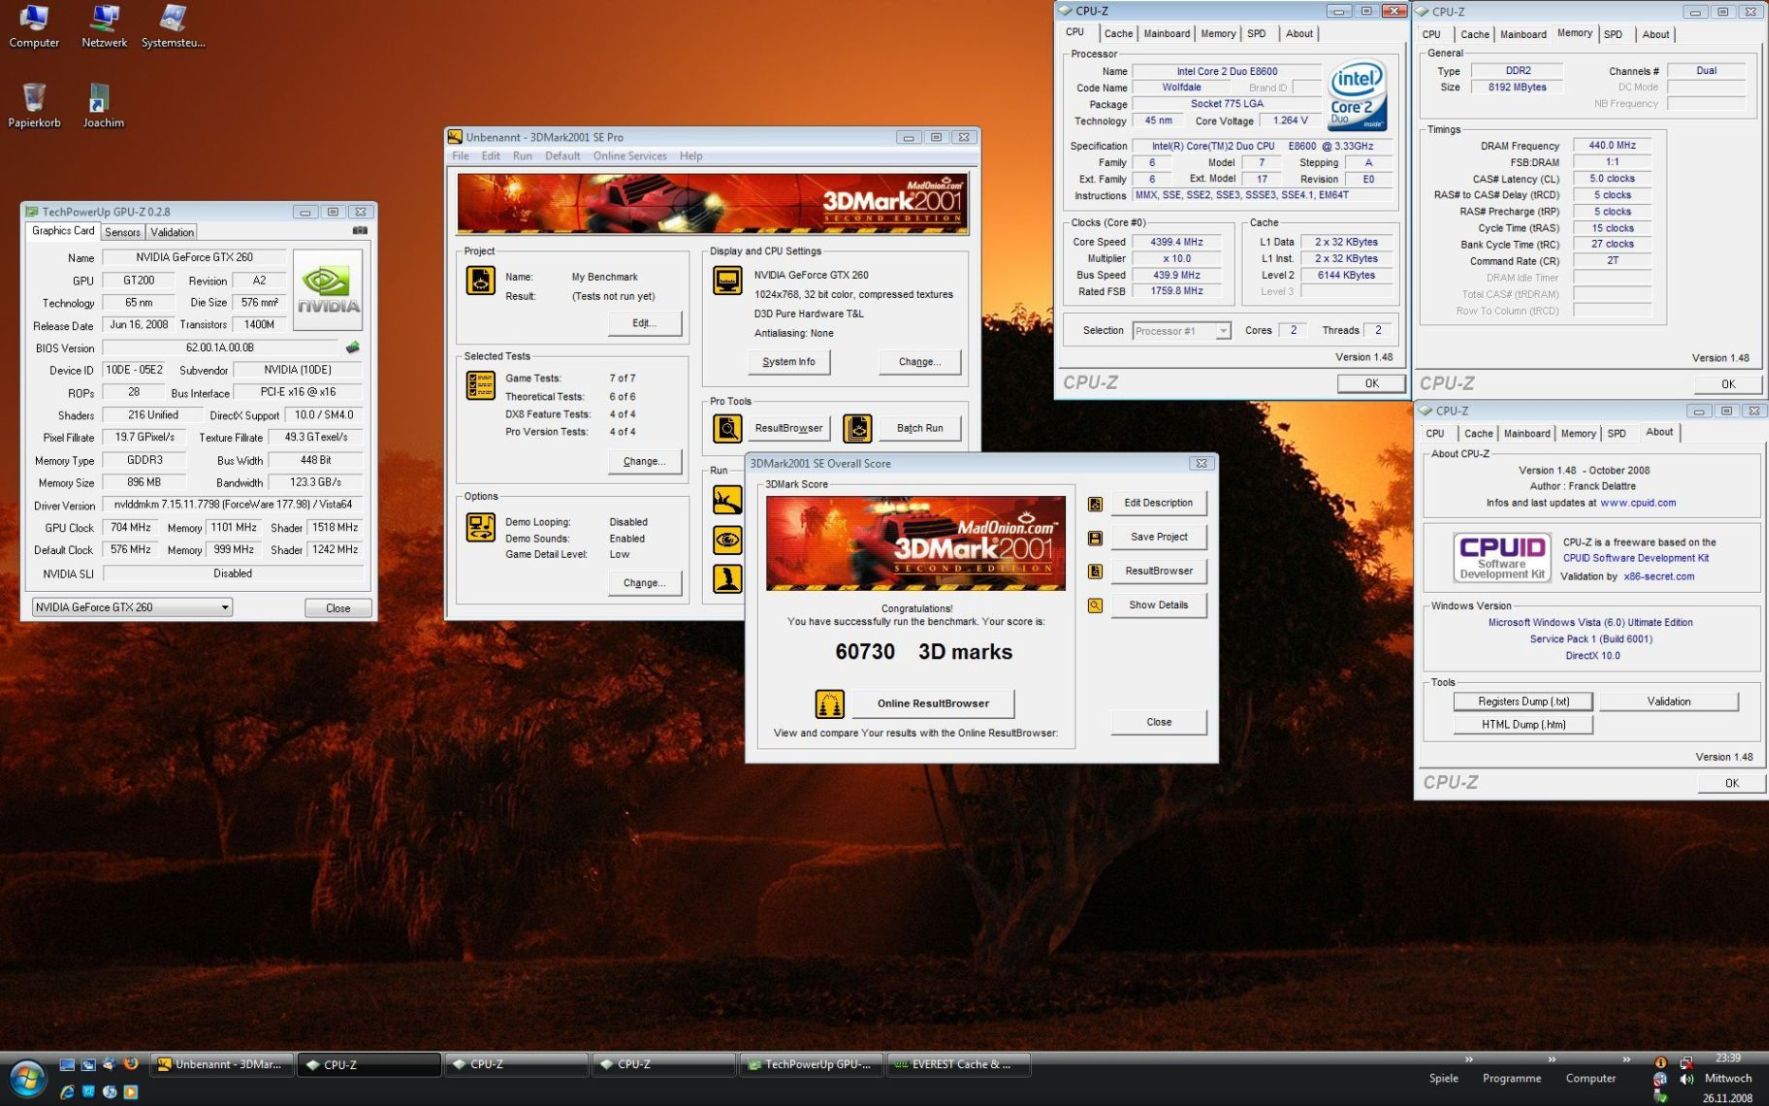Click the eye demo icon in Run section
Image resolution: width=1769 pixels, height=1106 pixels.
pyautogui.click(x=727, y=540)
